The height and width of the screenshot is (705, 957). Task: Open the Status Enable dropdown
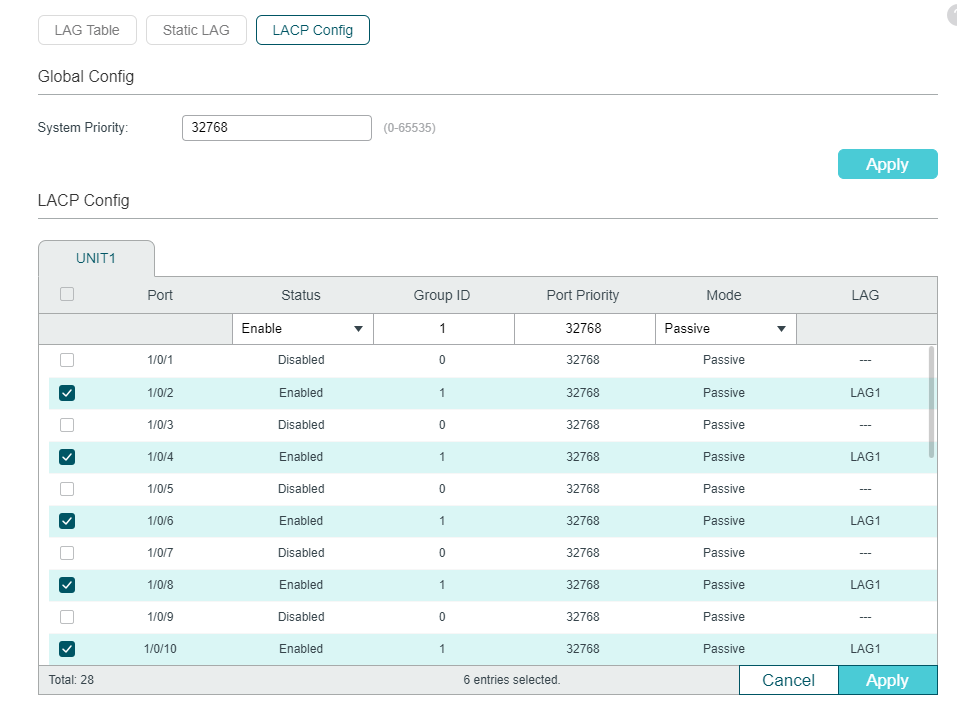pos(303,328)
